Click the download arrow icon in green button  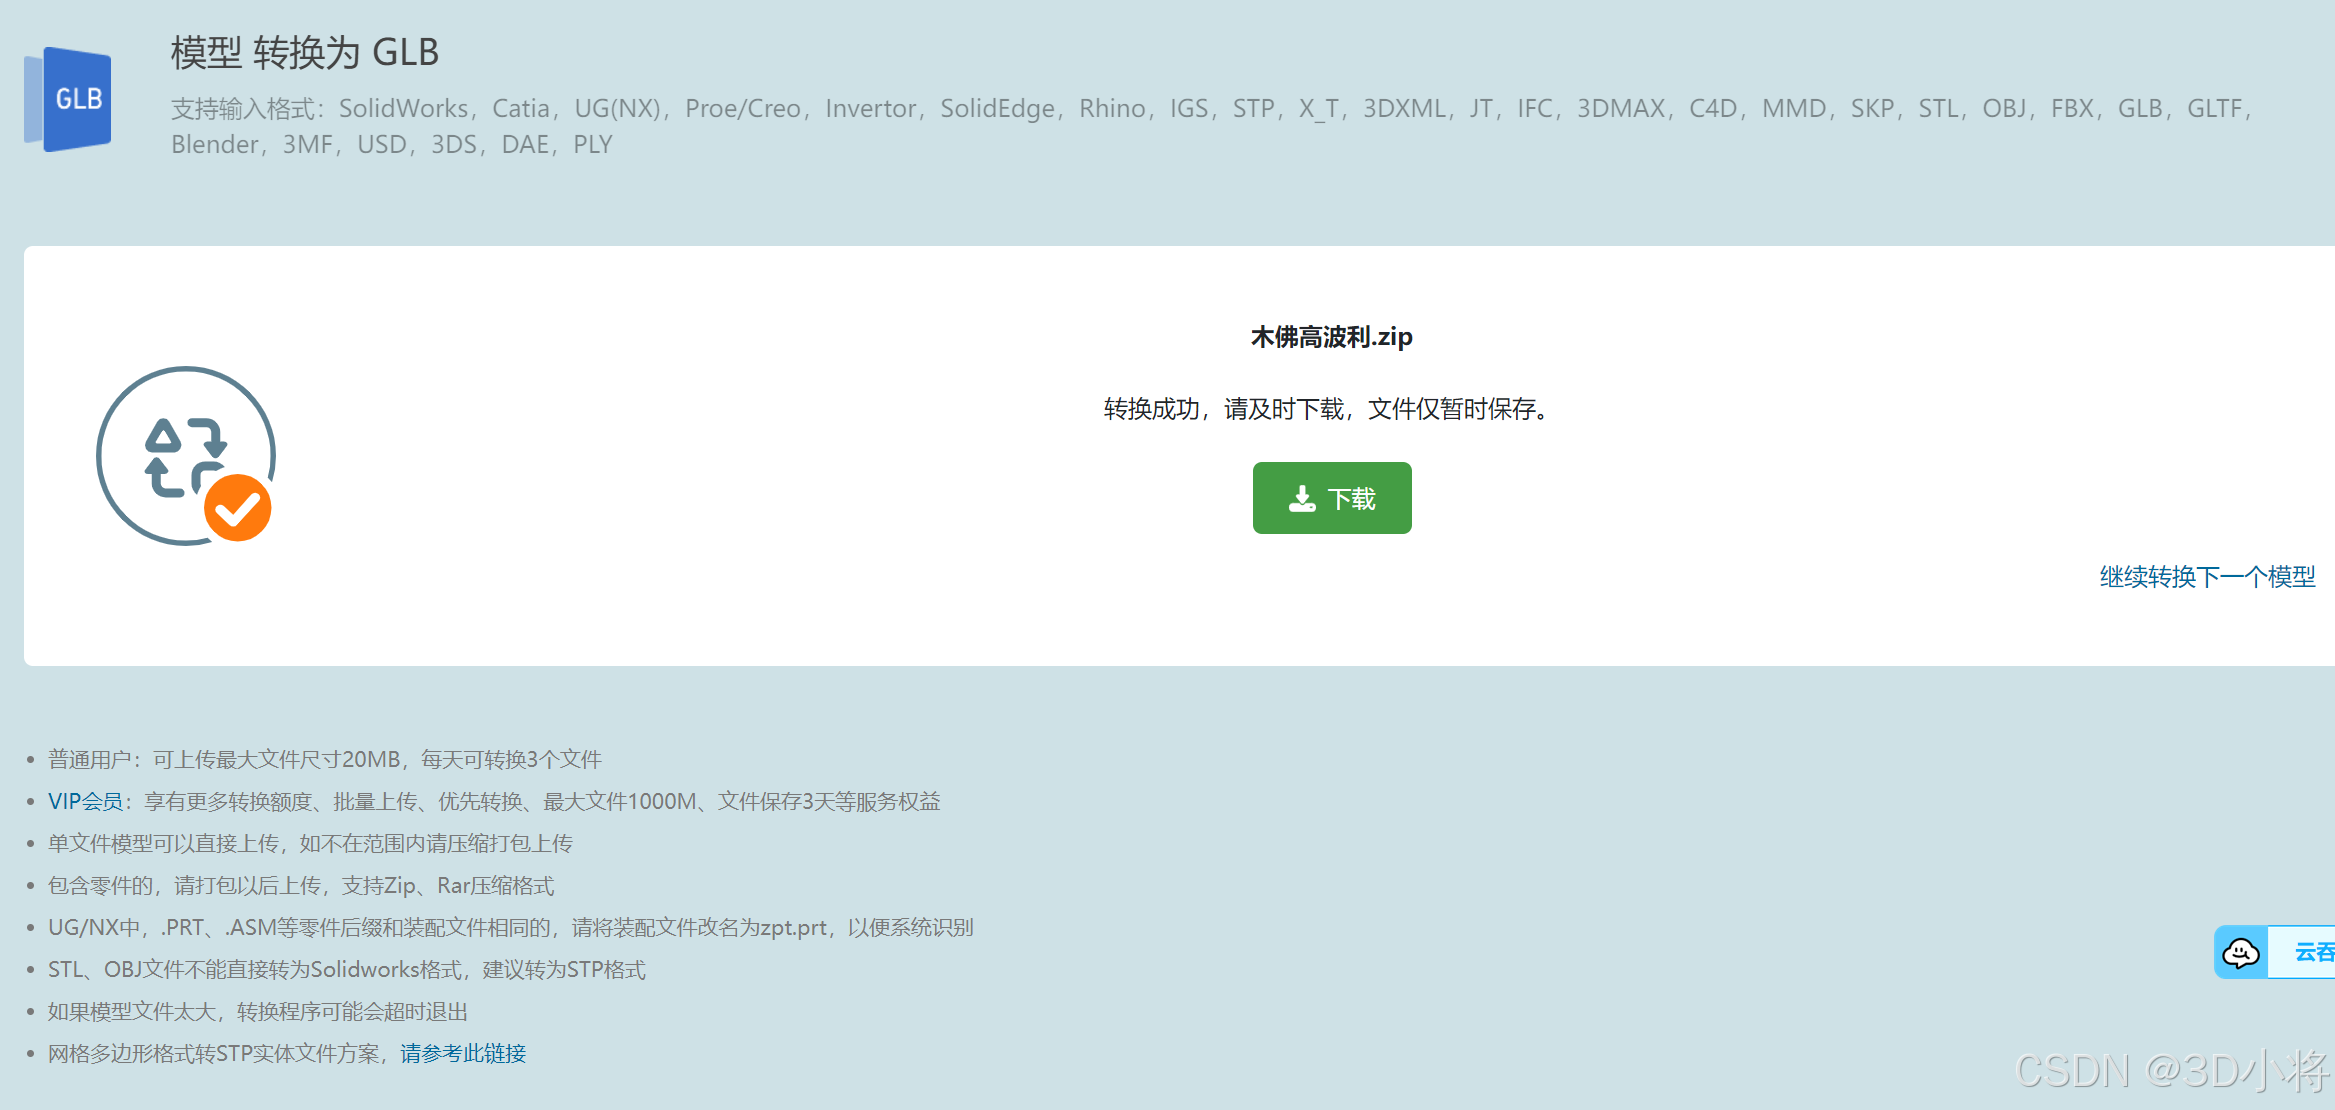(x=1302, y=498)
